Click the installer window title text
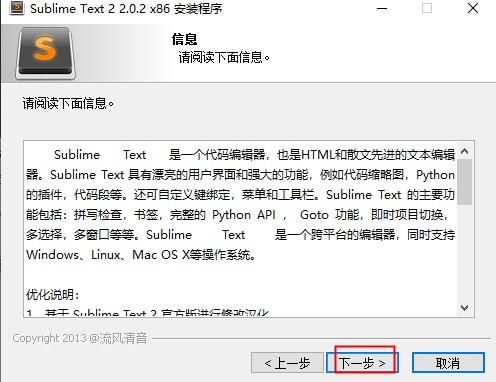 point(126,9)
